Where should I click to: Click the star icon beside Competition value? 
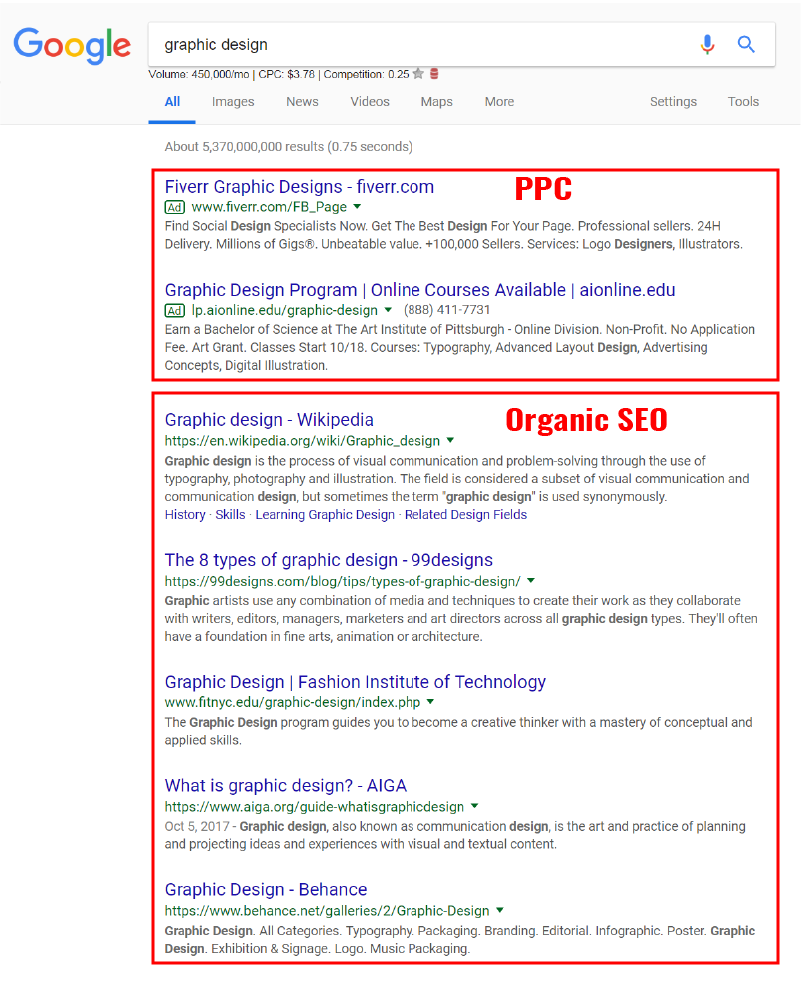(x=418, y=74)
